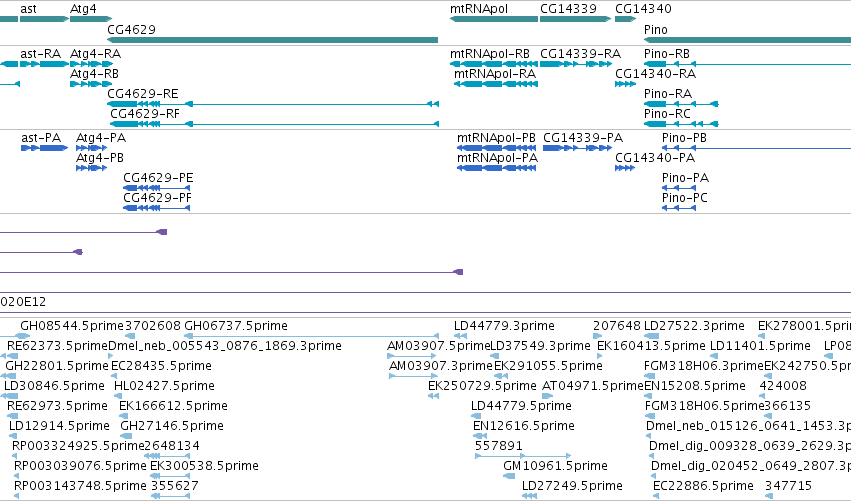Select the Pino-RA transcript
Viewport: 851px width, 501px height.
[x=681, y=104]
